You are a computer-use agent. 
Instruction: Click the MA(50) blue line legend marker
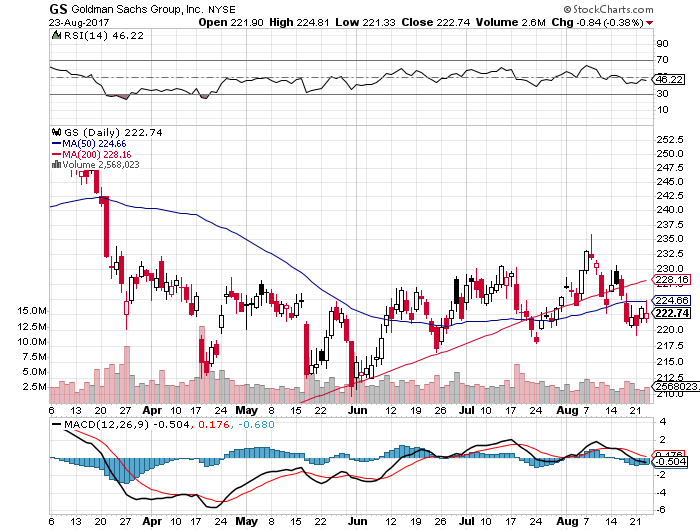tap(57, 143)
